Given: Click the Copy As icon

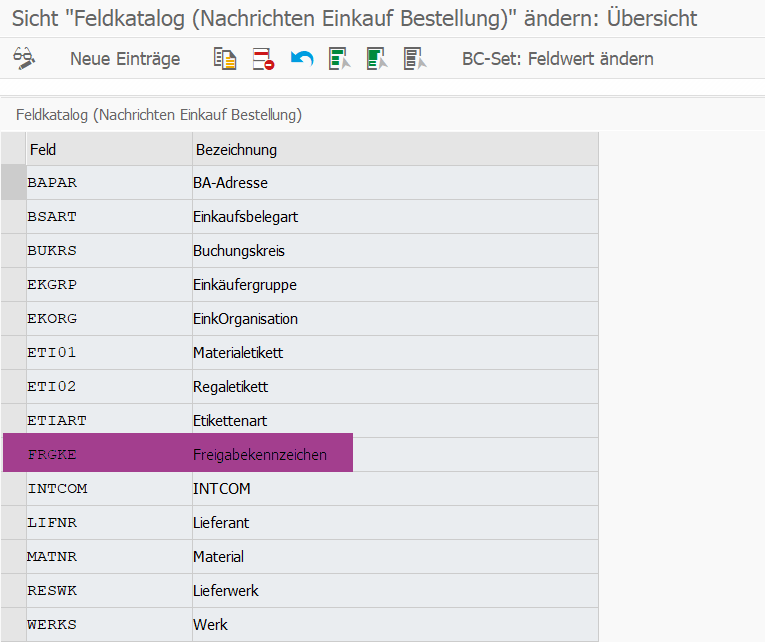Looking at the screenshot, I should [x=225, y=59].
